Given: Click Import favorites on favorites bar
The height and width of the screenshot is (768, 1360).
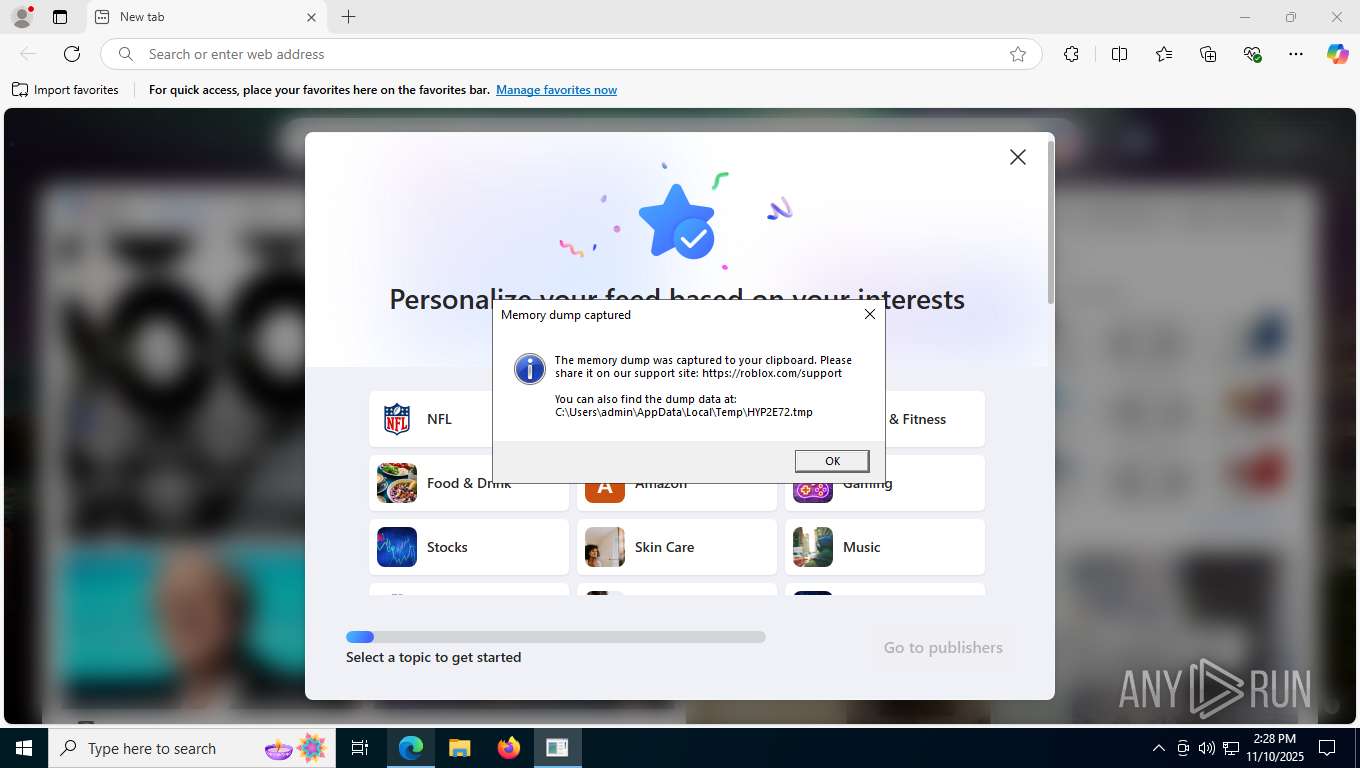Looking at the screenshot, I should (65, 90).
